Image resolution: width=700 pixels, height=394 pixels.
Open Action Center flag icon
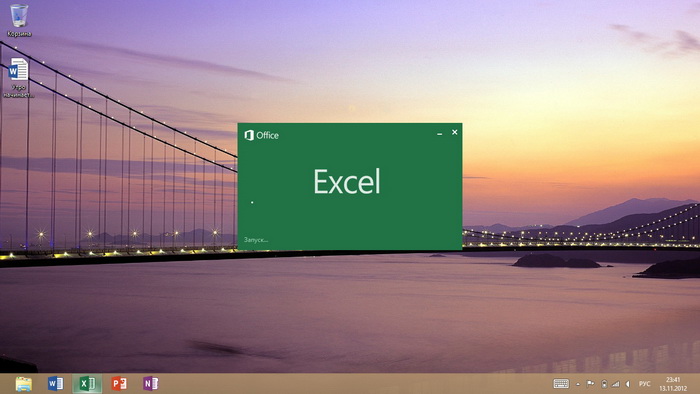tap(590, 384)
